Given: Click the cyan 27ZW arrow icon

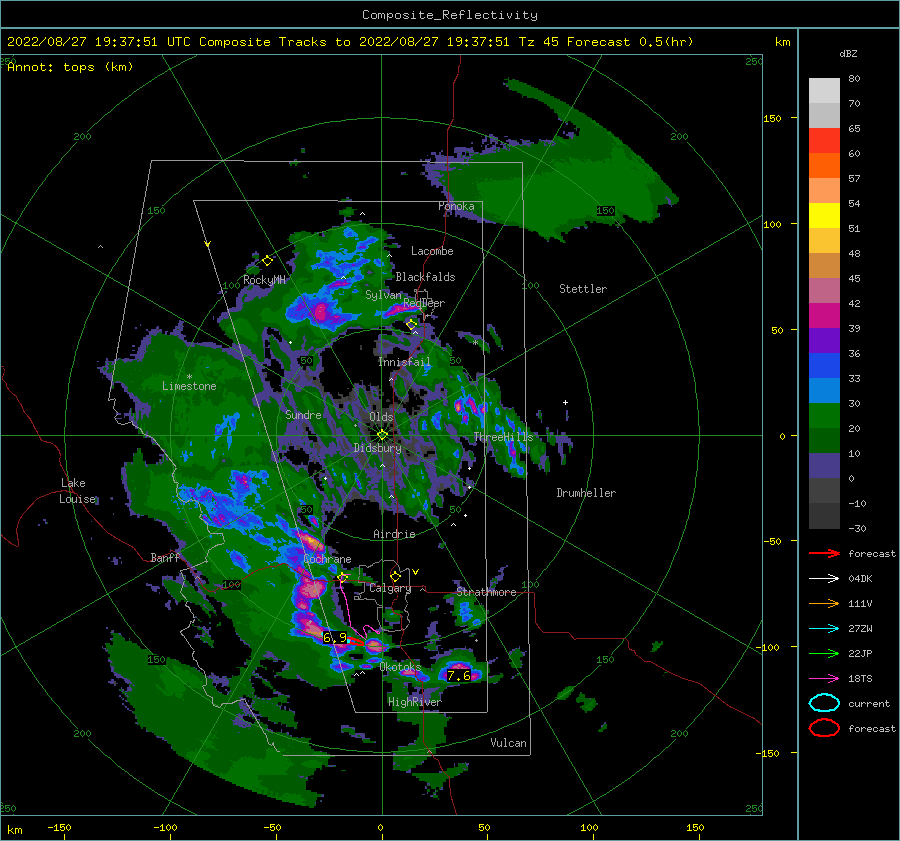Looking at the screenshot, I should 824,629.
